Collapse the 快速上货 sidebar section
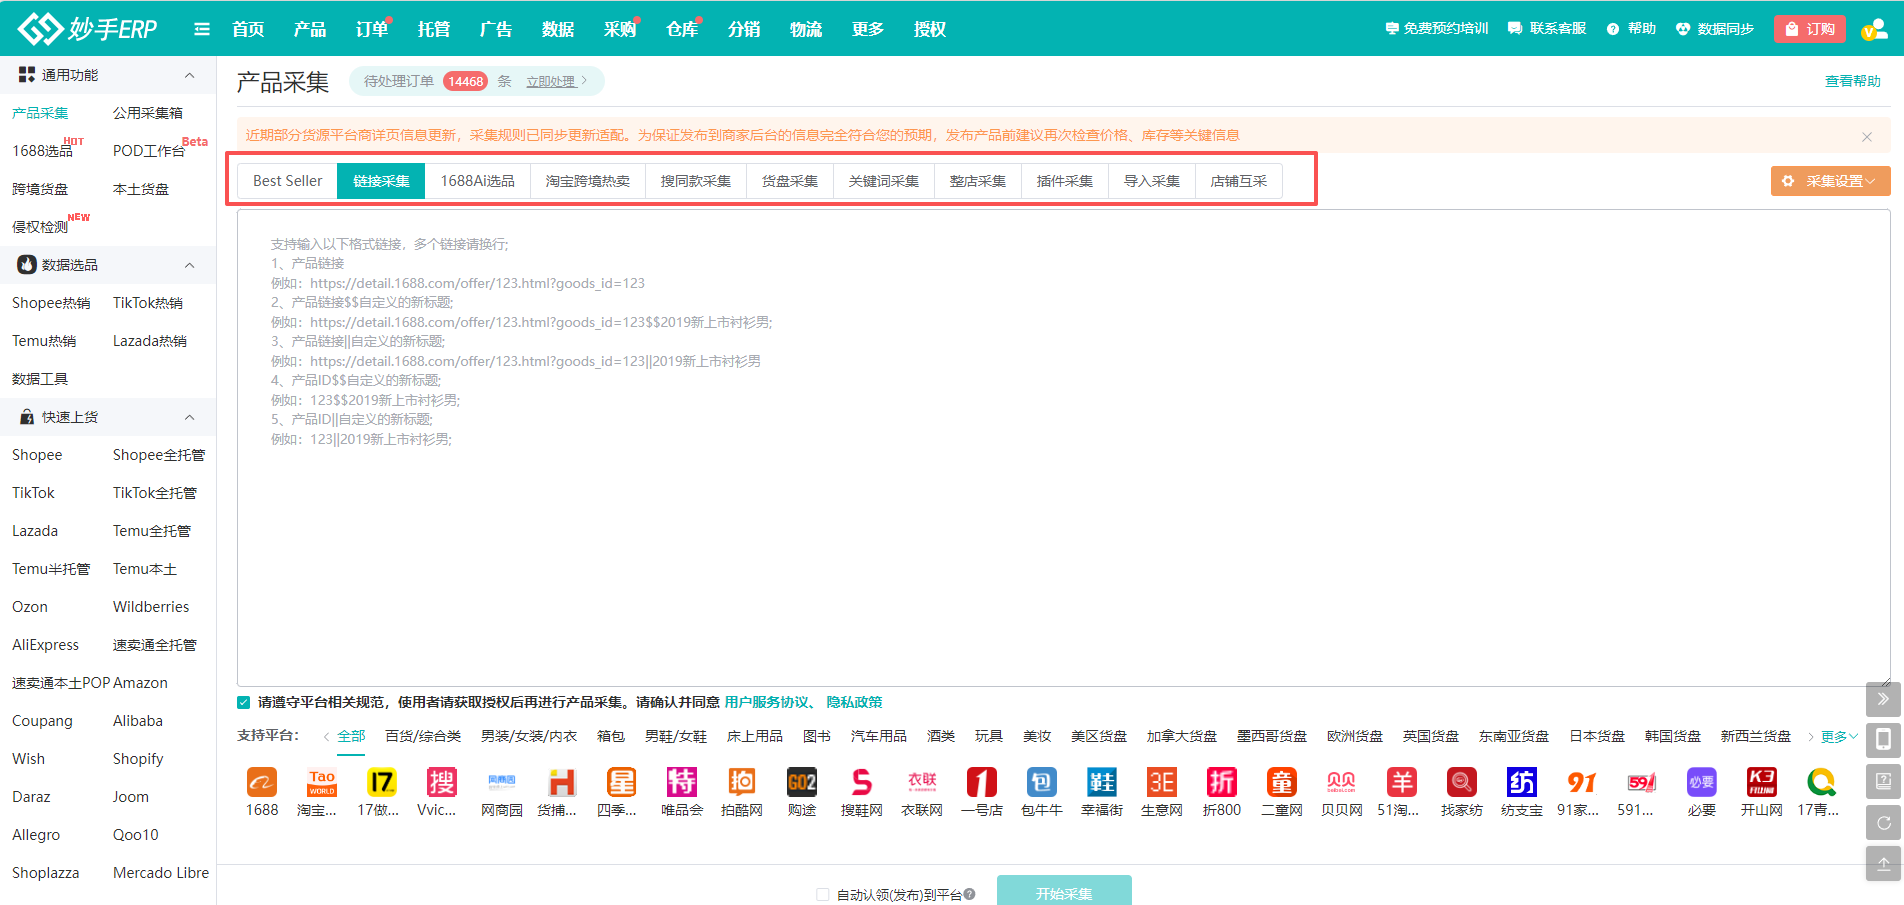 coord(190,417)
